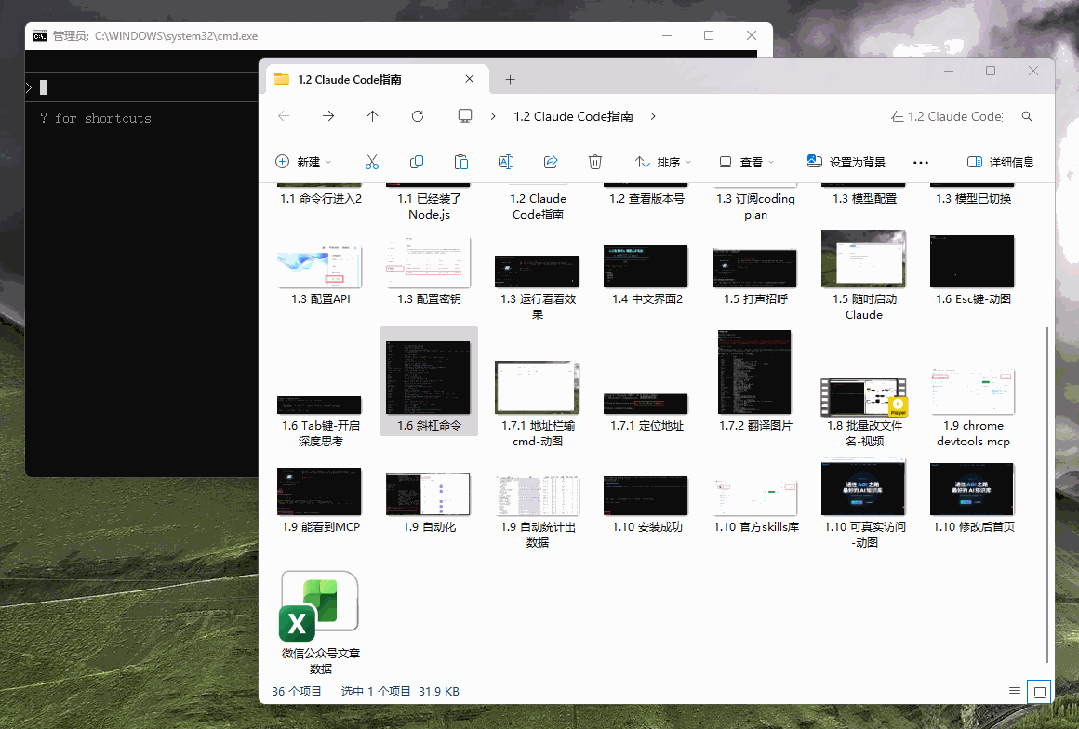Select the 1.7.1 地址栏输cmd-动图 file
Screen dimensions: 1079x729
[x=537, y=404]
